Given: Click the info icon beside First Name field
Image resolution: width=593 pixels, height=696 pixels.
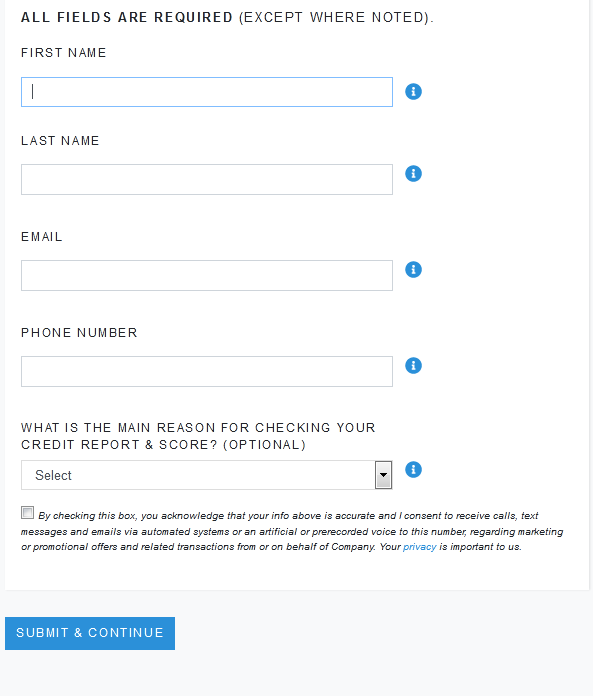Looking at the screenshot, I should click(413, 92).
